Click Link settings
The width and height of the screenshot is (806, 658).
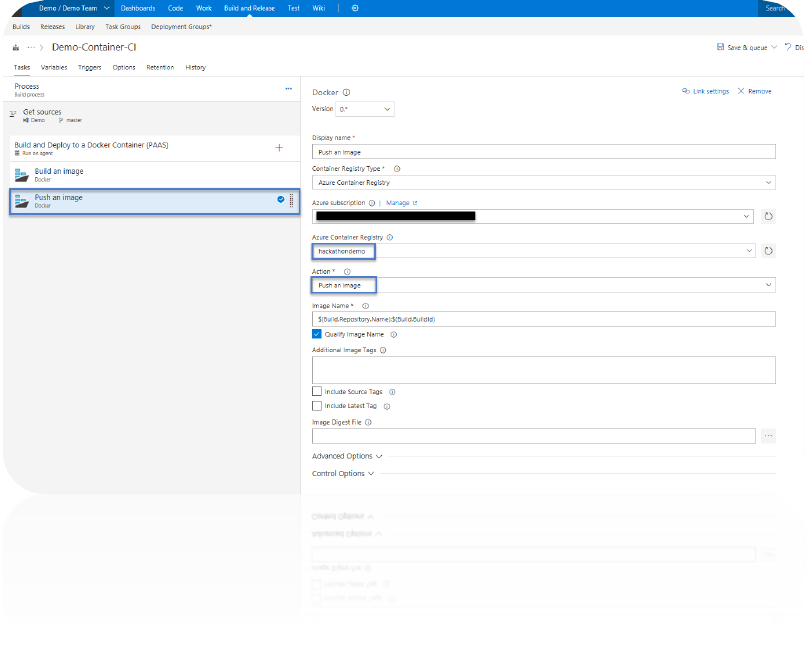705,92
